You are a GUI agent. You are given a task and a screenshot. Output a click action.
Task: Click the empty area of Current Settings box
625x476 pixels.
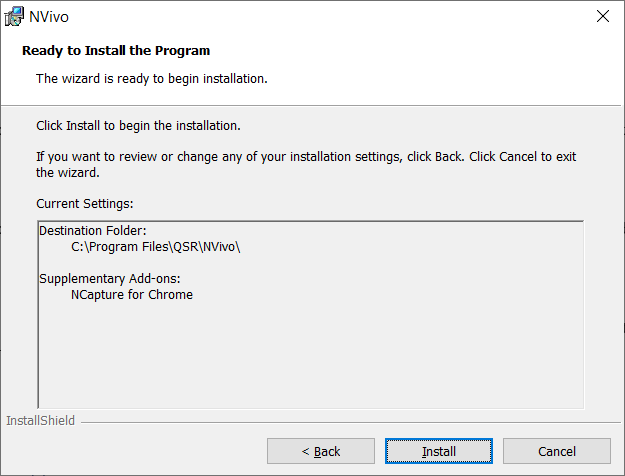[x=311, y=355]
